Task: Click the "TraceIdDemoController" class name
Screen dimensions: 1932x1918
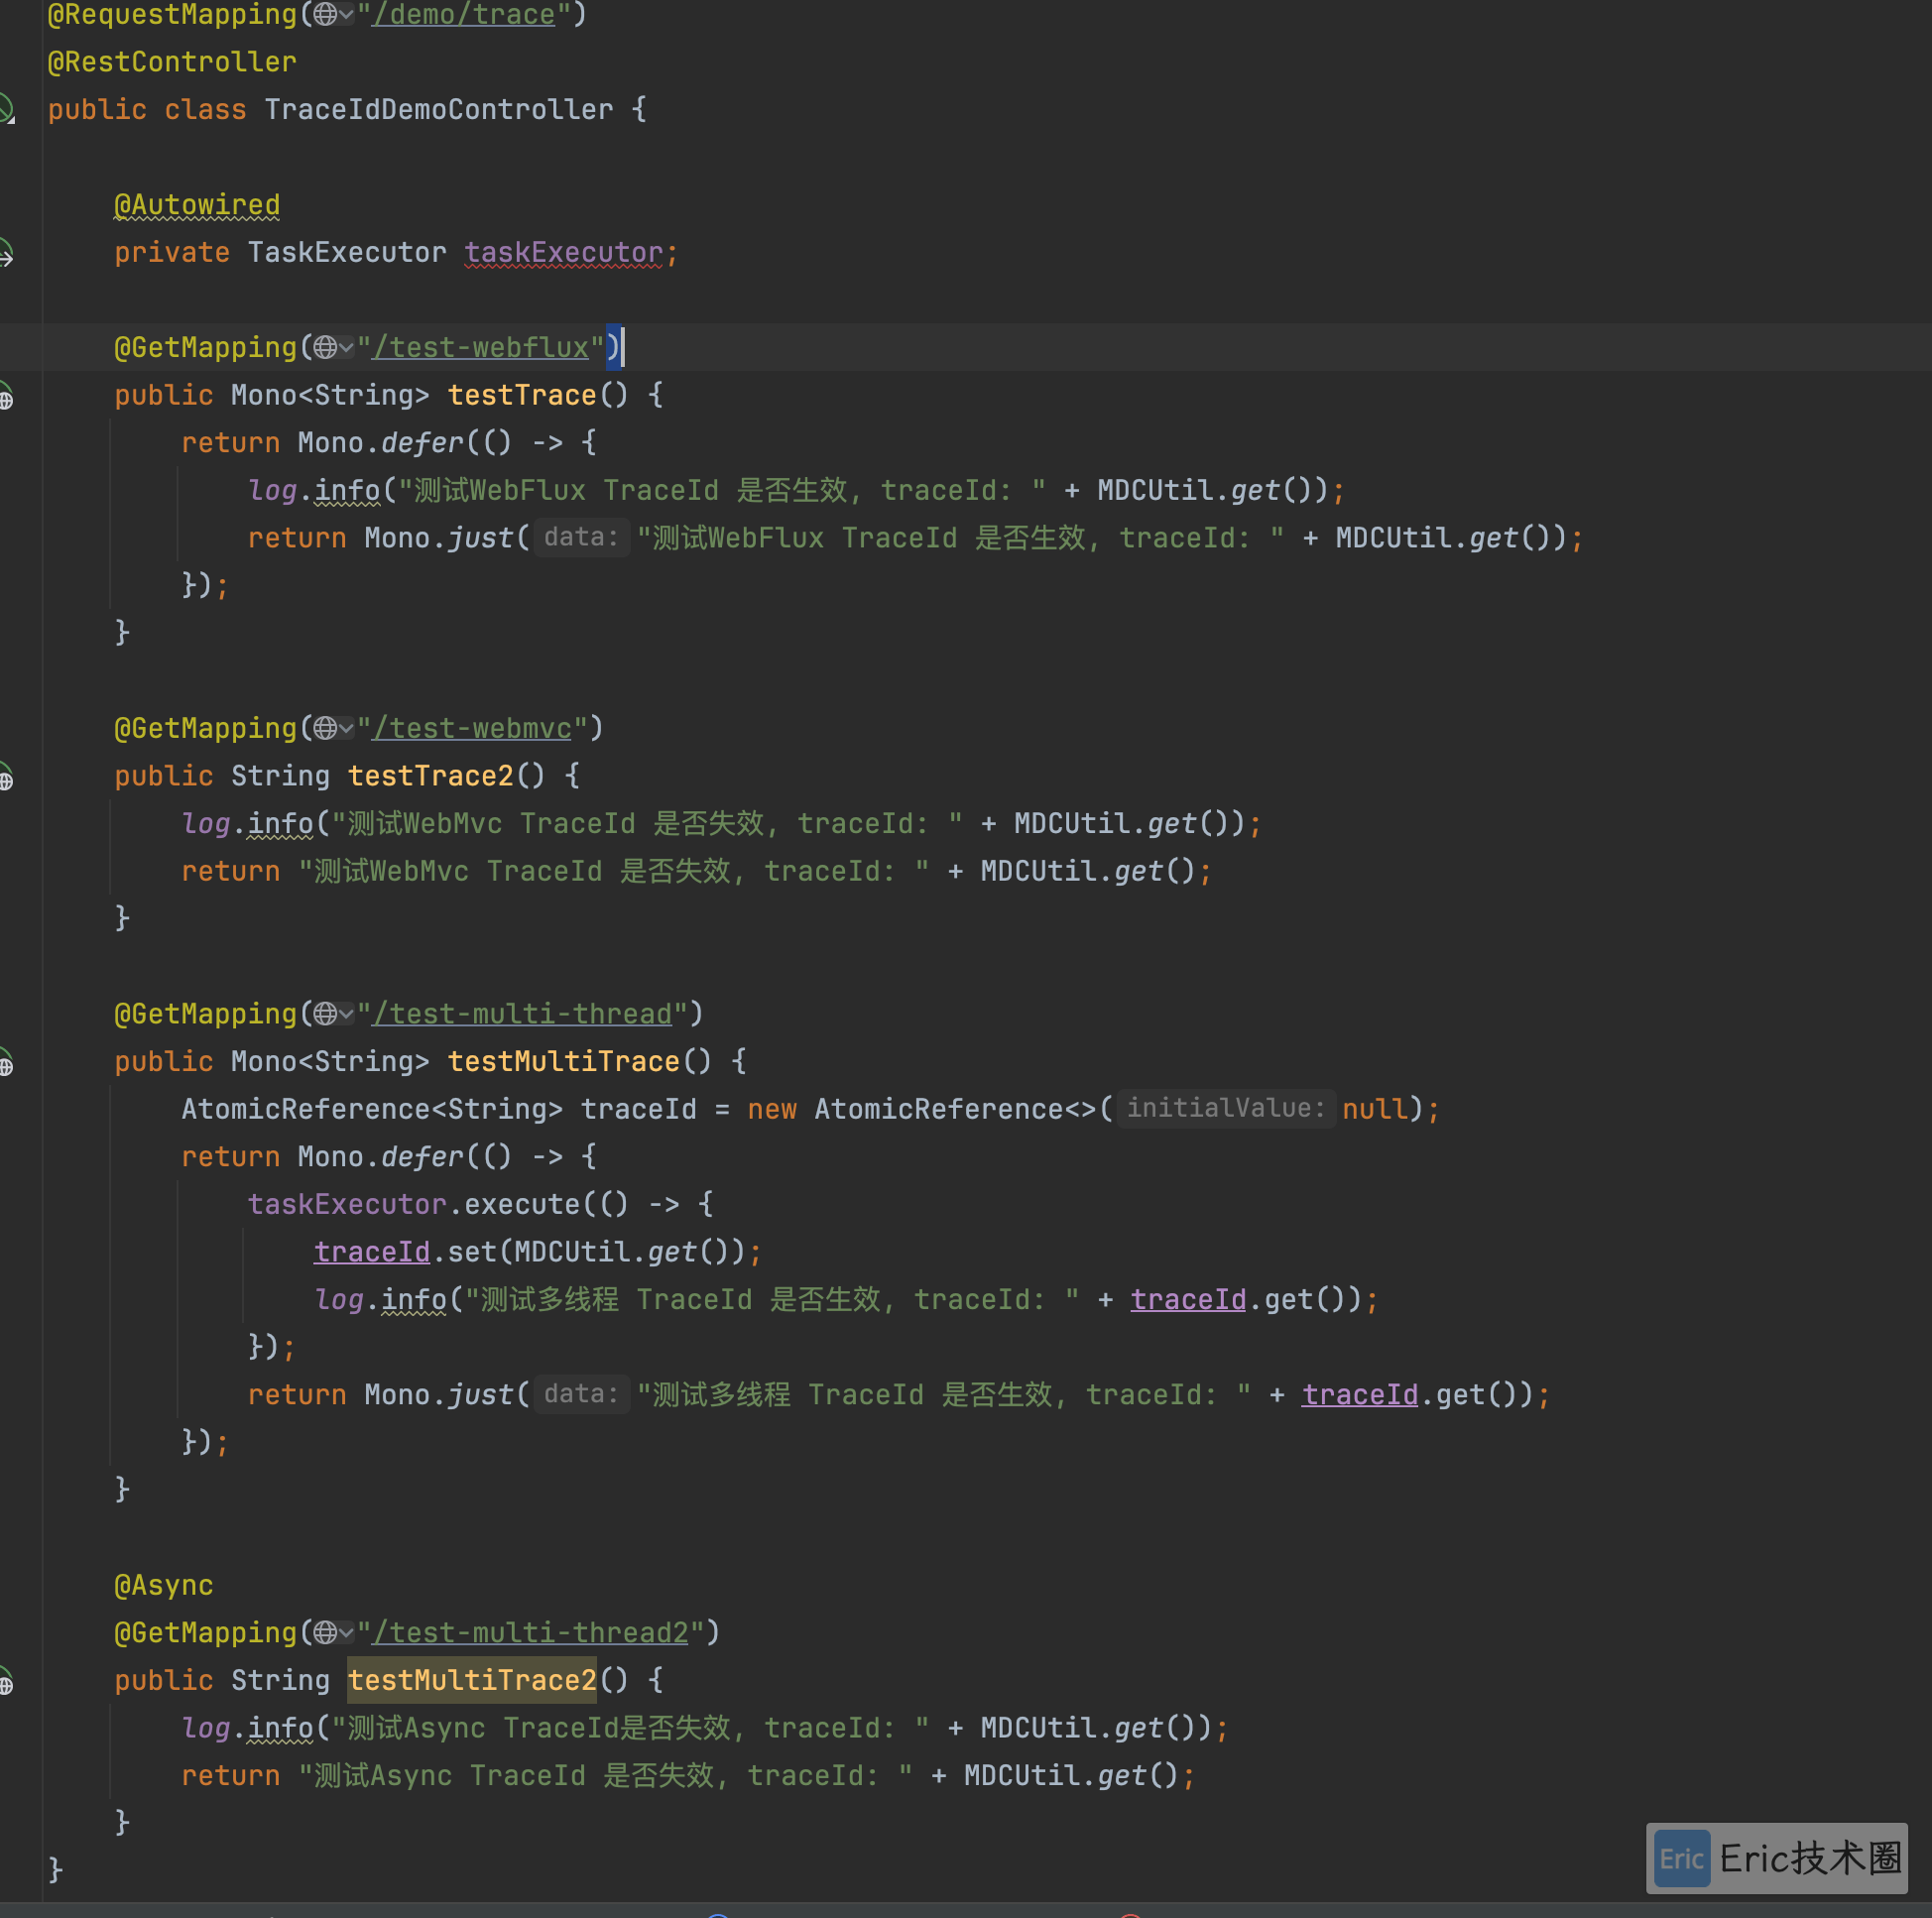Action: point(438,110)
